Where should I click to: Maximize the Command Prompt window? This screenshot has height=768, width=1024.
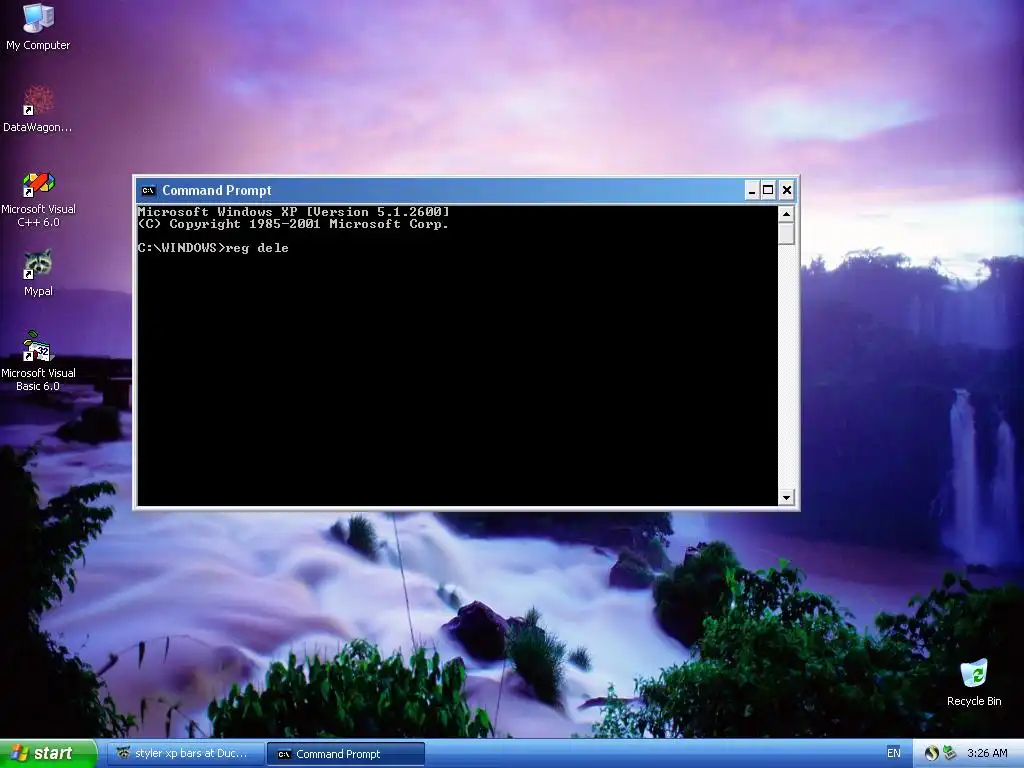point(769,191)
